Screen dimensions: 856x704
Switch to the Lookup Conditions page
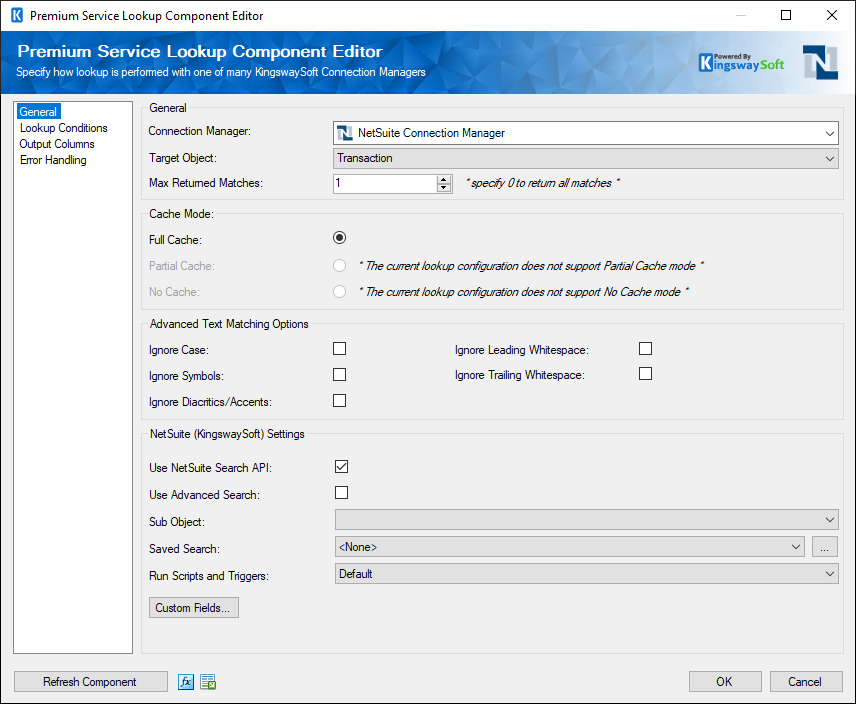pyautogui.click(x=64, y=128)
